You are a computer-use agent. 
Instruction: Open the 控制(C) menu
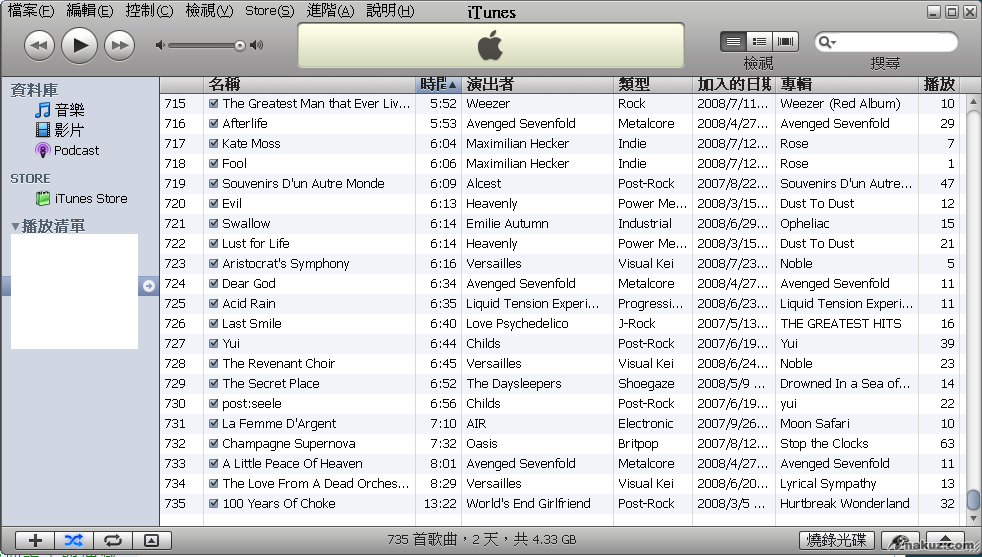(149, 11)
